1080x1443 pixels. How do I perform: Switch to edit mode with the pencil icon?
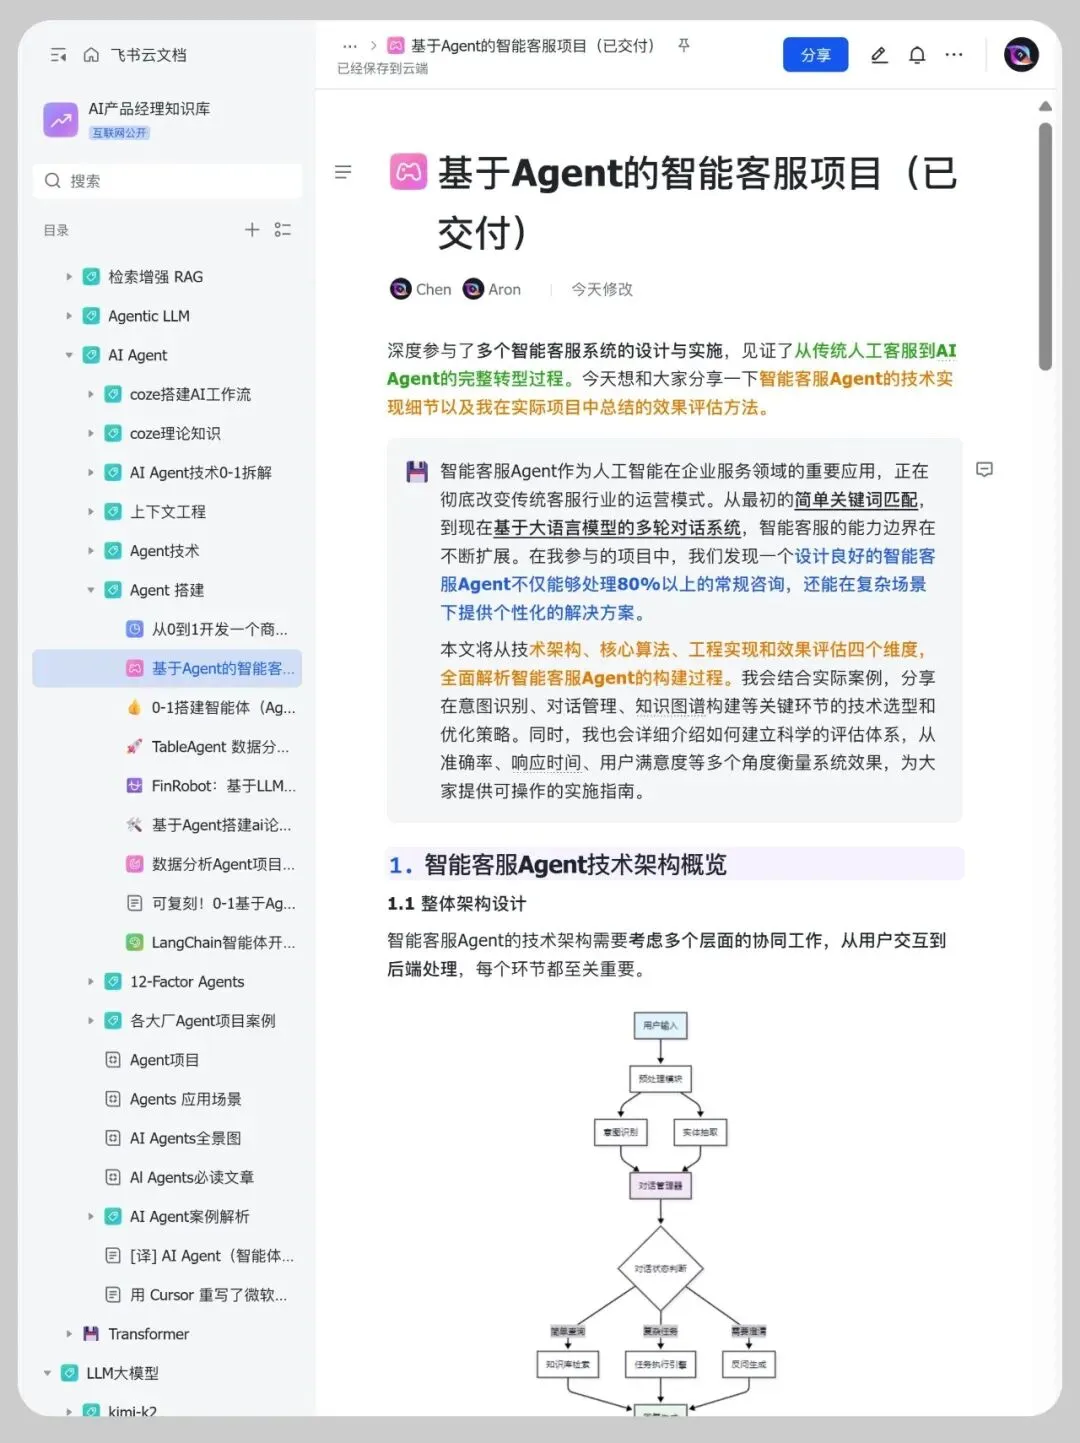879,55
